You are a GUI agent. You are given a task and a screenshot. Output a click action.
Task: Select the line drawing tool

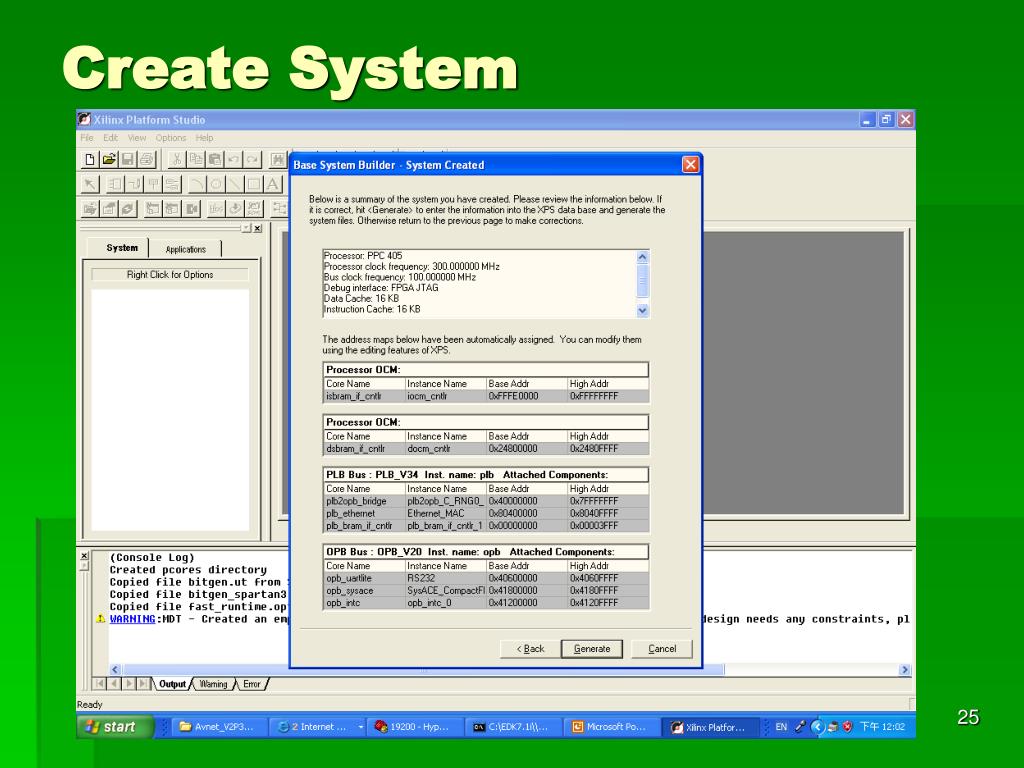pyautogui.click(x=234, y=184)
